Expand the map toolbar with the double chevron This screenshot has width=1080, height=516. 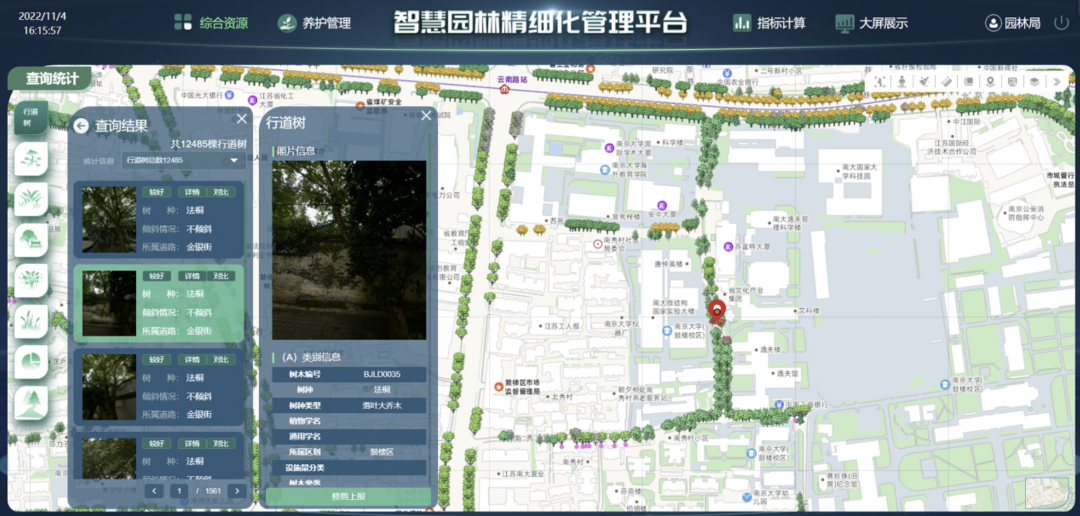(1057, 81)
